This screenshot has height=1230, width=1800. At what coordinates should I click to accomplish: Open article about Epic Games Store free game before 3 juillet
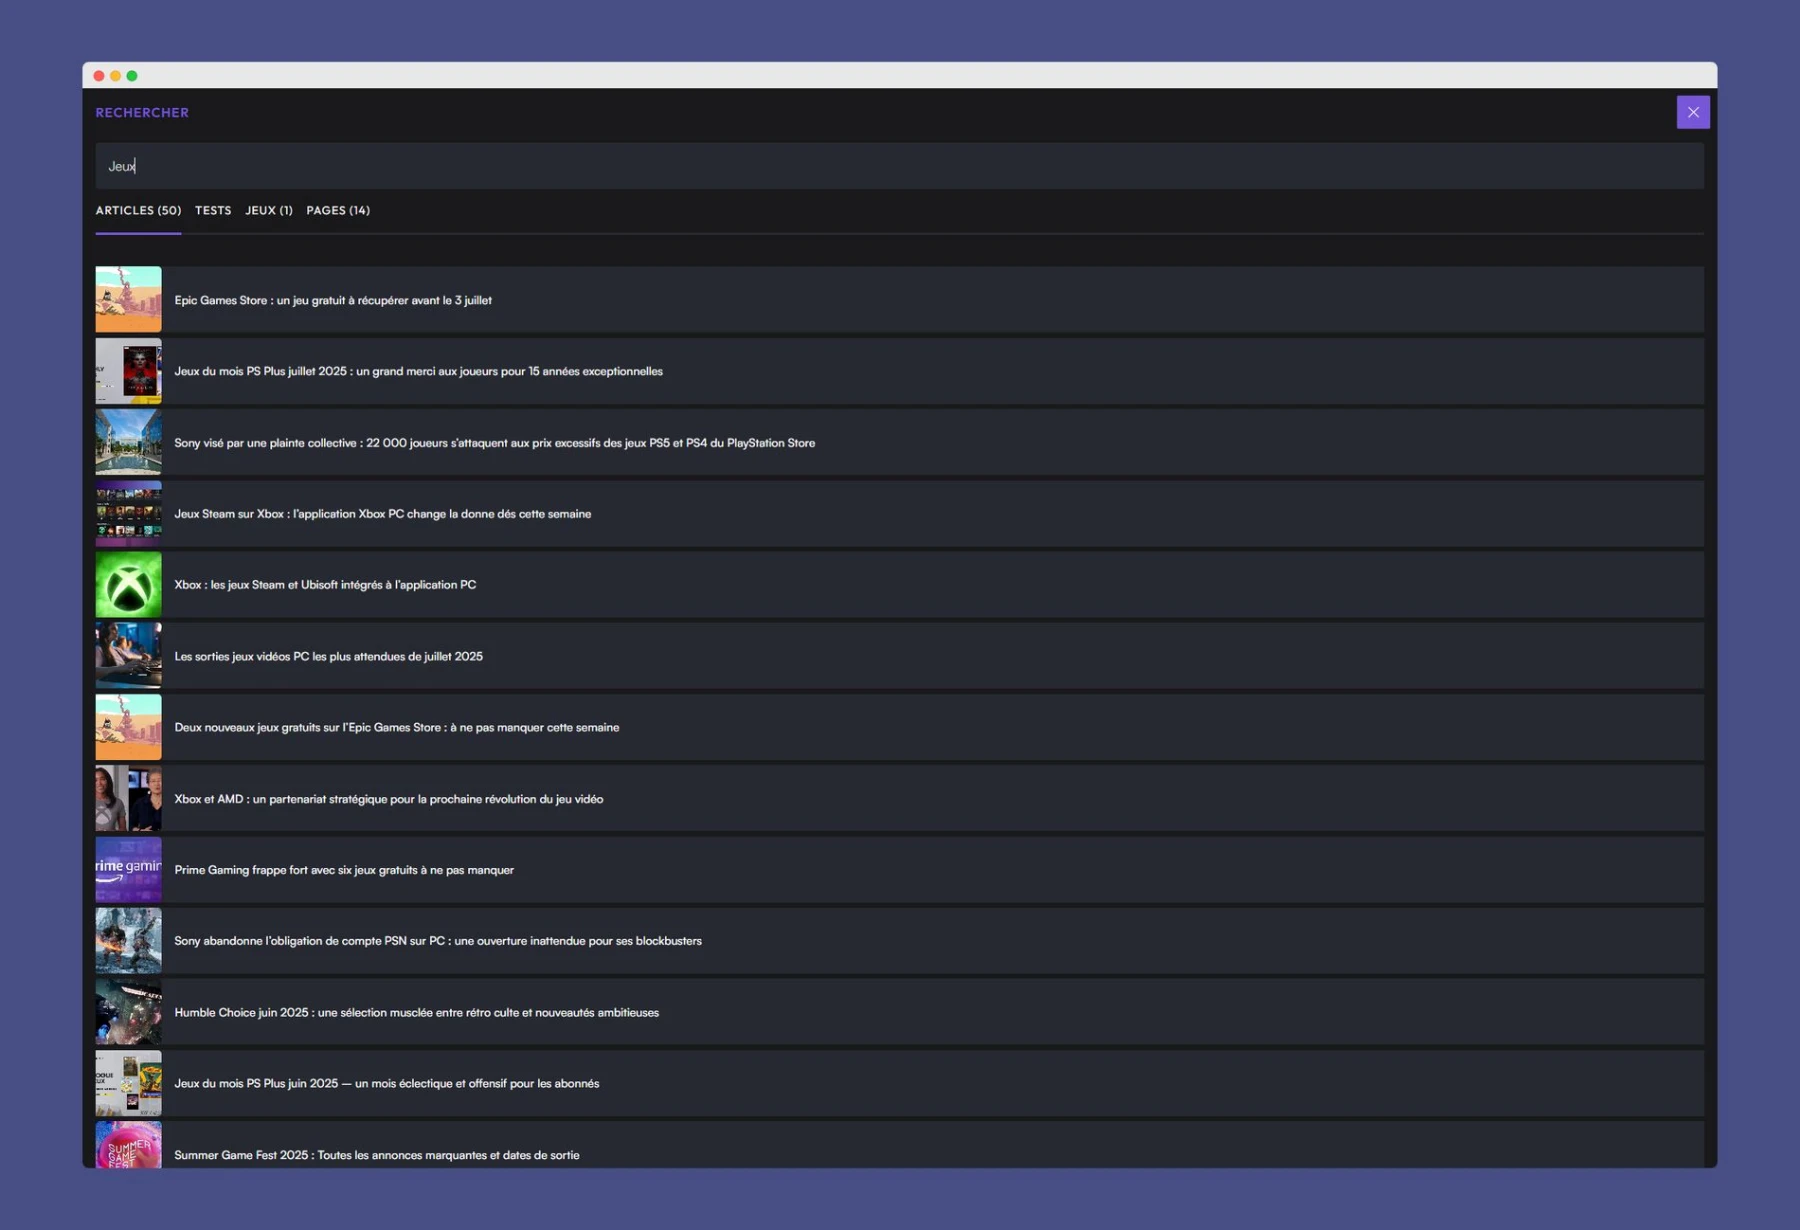tap(333, 300)
